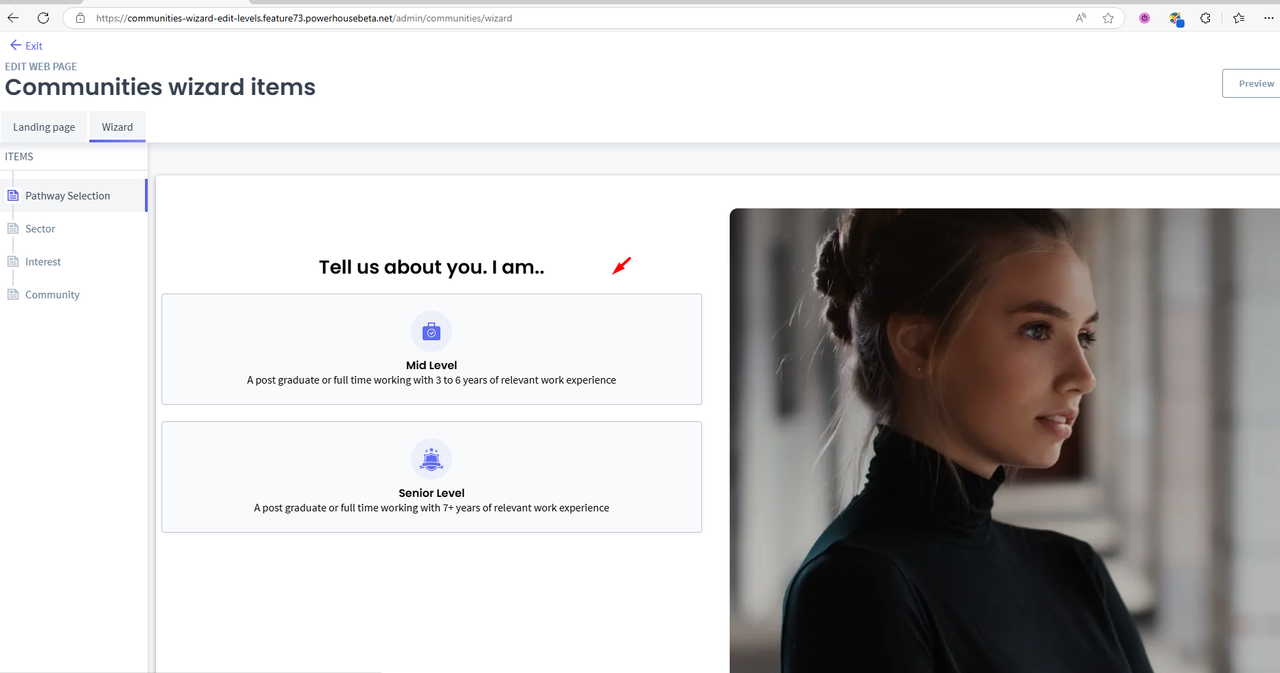
Task: Click the 'EDIT WEB PAGE' label
Action: (x=41, y=67)
